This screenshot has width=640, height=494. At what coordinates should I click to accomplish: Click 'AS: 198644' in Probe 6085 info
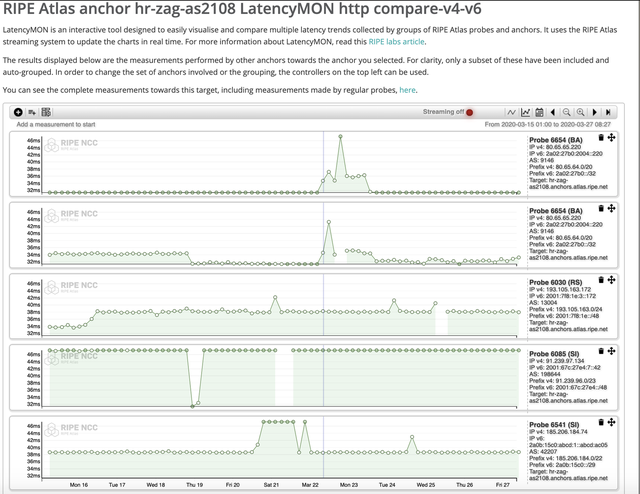click(x=545, y=374)
